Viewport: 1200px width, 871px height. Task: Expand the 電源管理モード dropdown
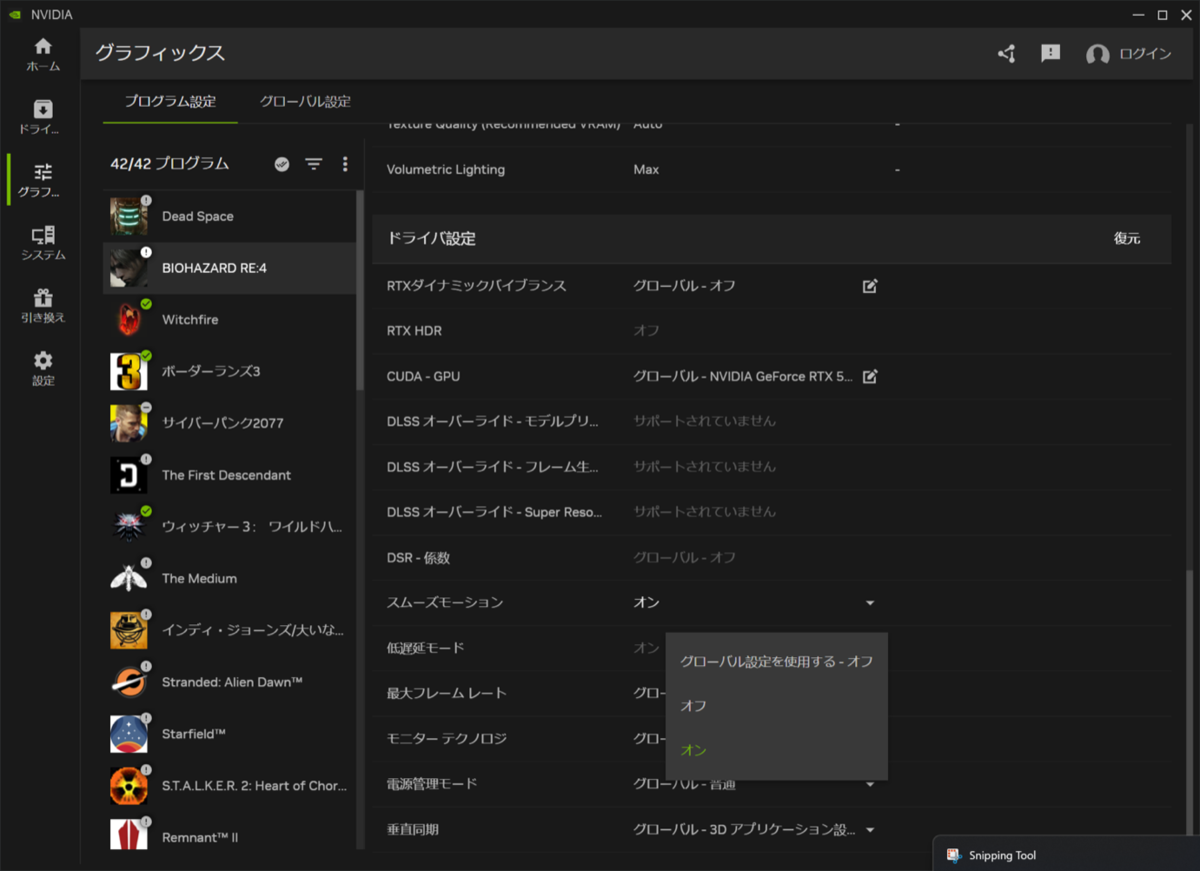tap(869, 784)
